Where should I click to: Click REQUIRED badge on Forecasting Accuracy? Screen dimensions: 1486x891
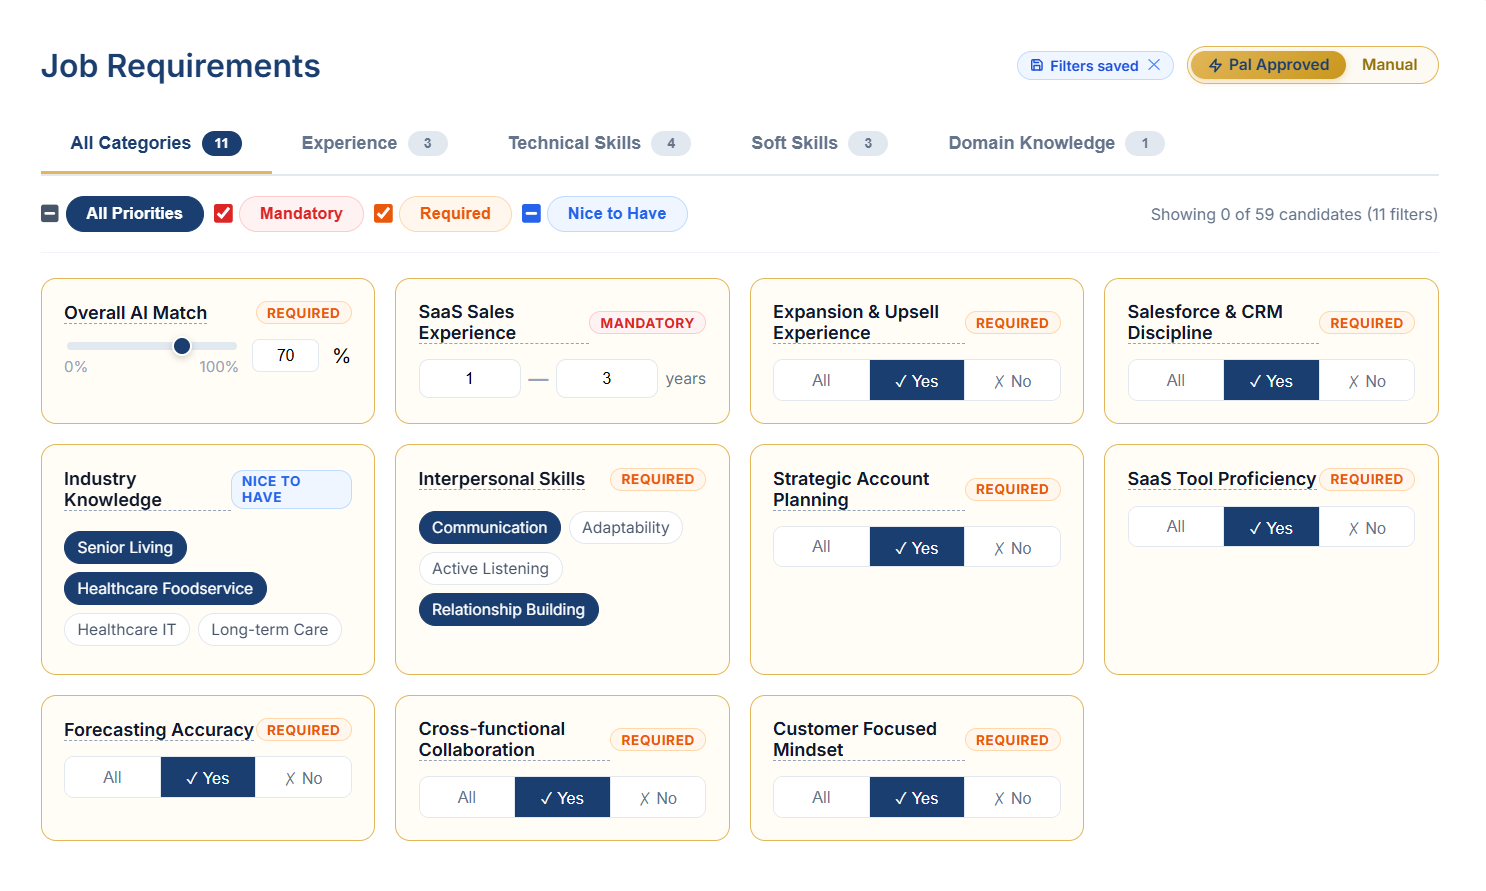click(x=303, y=730)
